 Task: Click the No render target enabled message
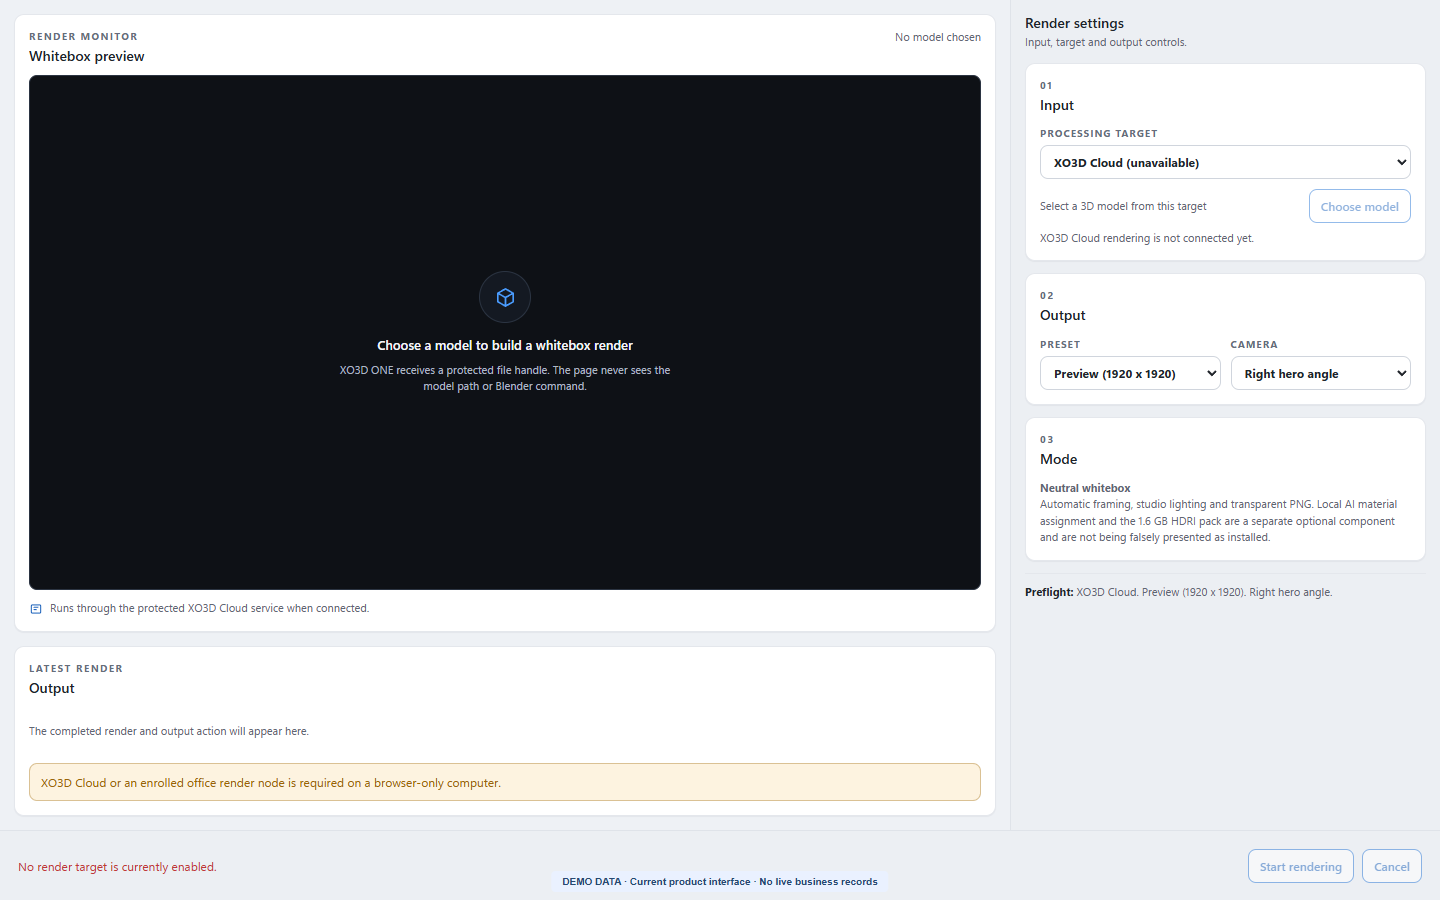(117, 867)
